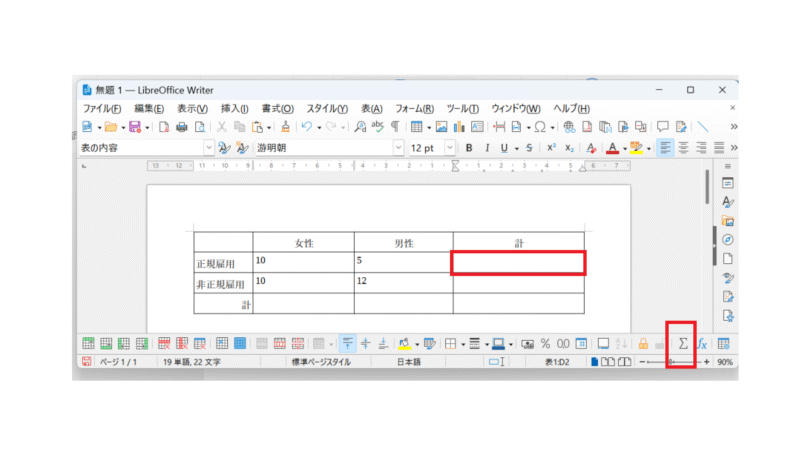Toggle Align Left paragraph alignment
Viewport: 800px width, 450px height.
pyautogui.click(x=665, y=148)
